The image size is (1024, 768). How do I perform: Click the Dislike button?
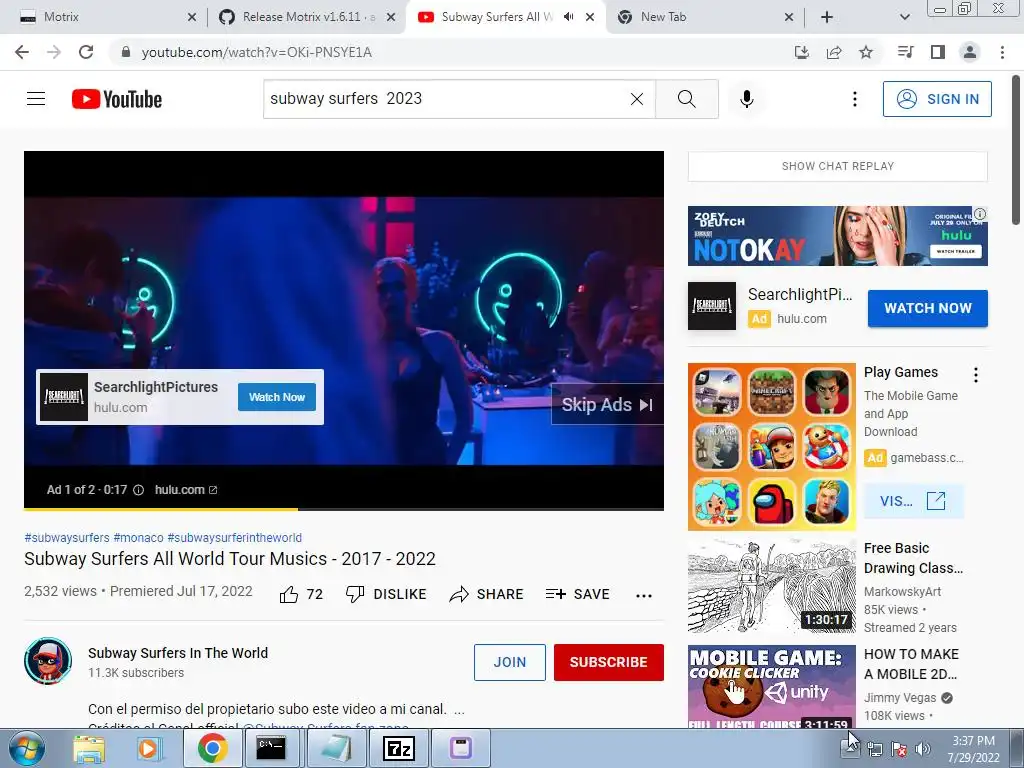(385, 594)
